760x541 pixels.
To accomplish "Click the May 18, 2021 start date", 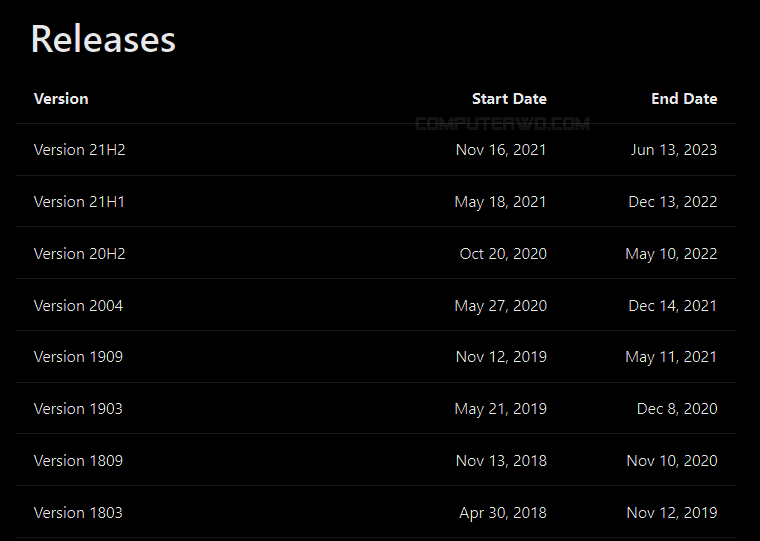I will click(500, 202).
